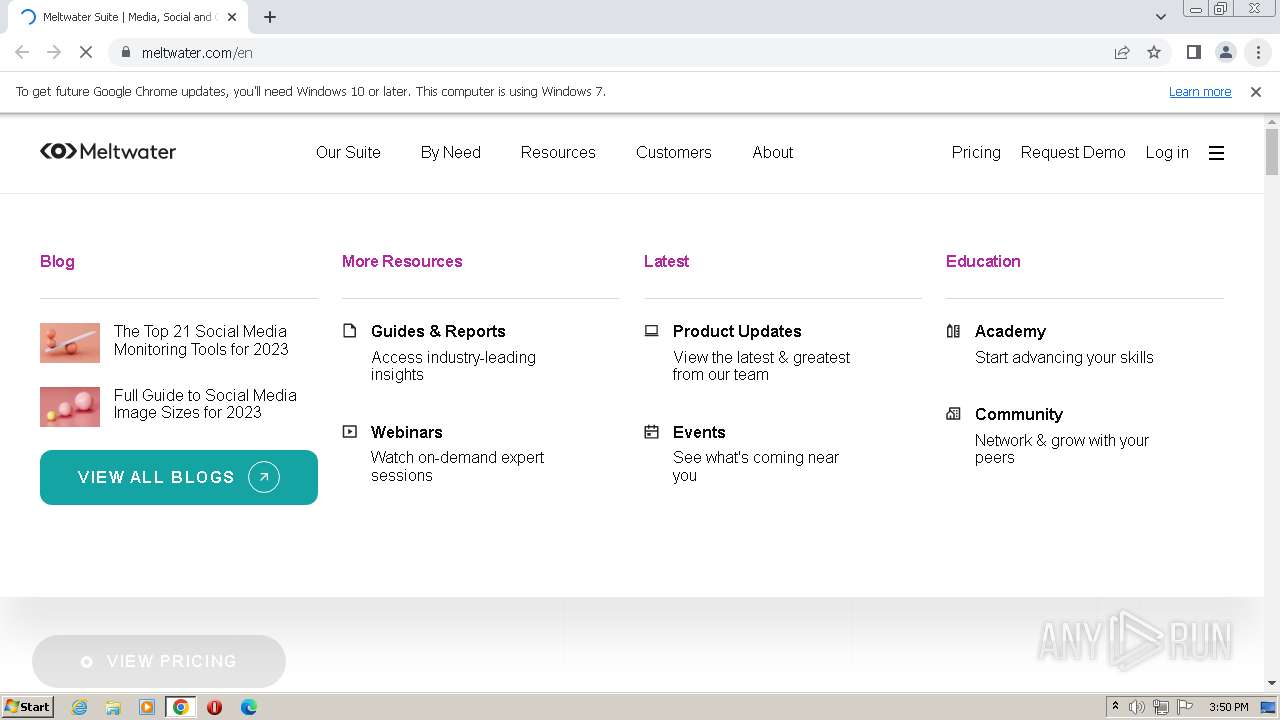Click the volume icon in system tray
The height and width of the screenshot is (720, 1280).
click(1137, 707)
